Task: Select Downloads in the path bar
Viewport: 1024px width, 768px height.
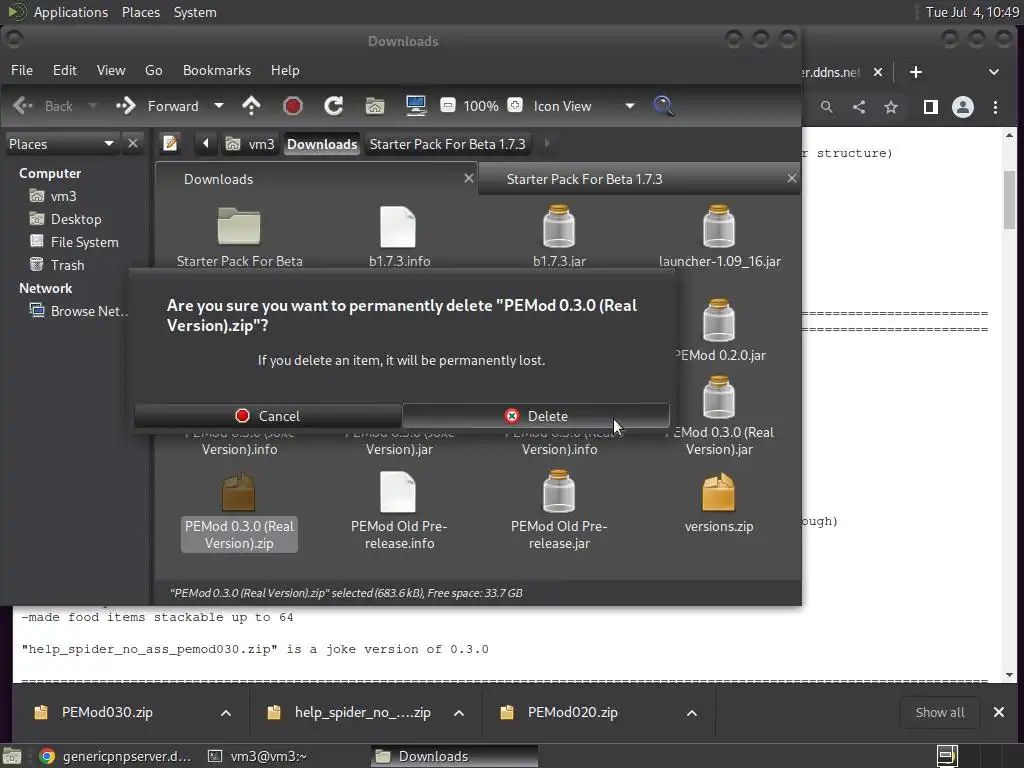Action: [322, 144]
